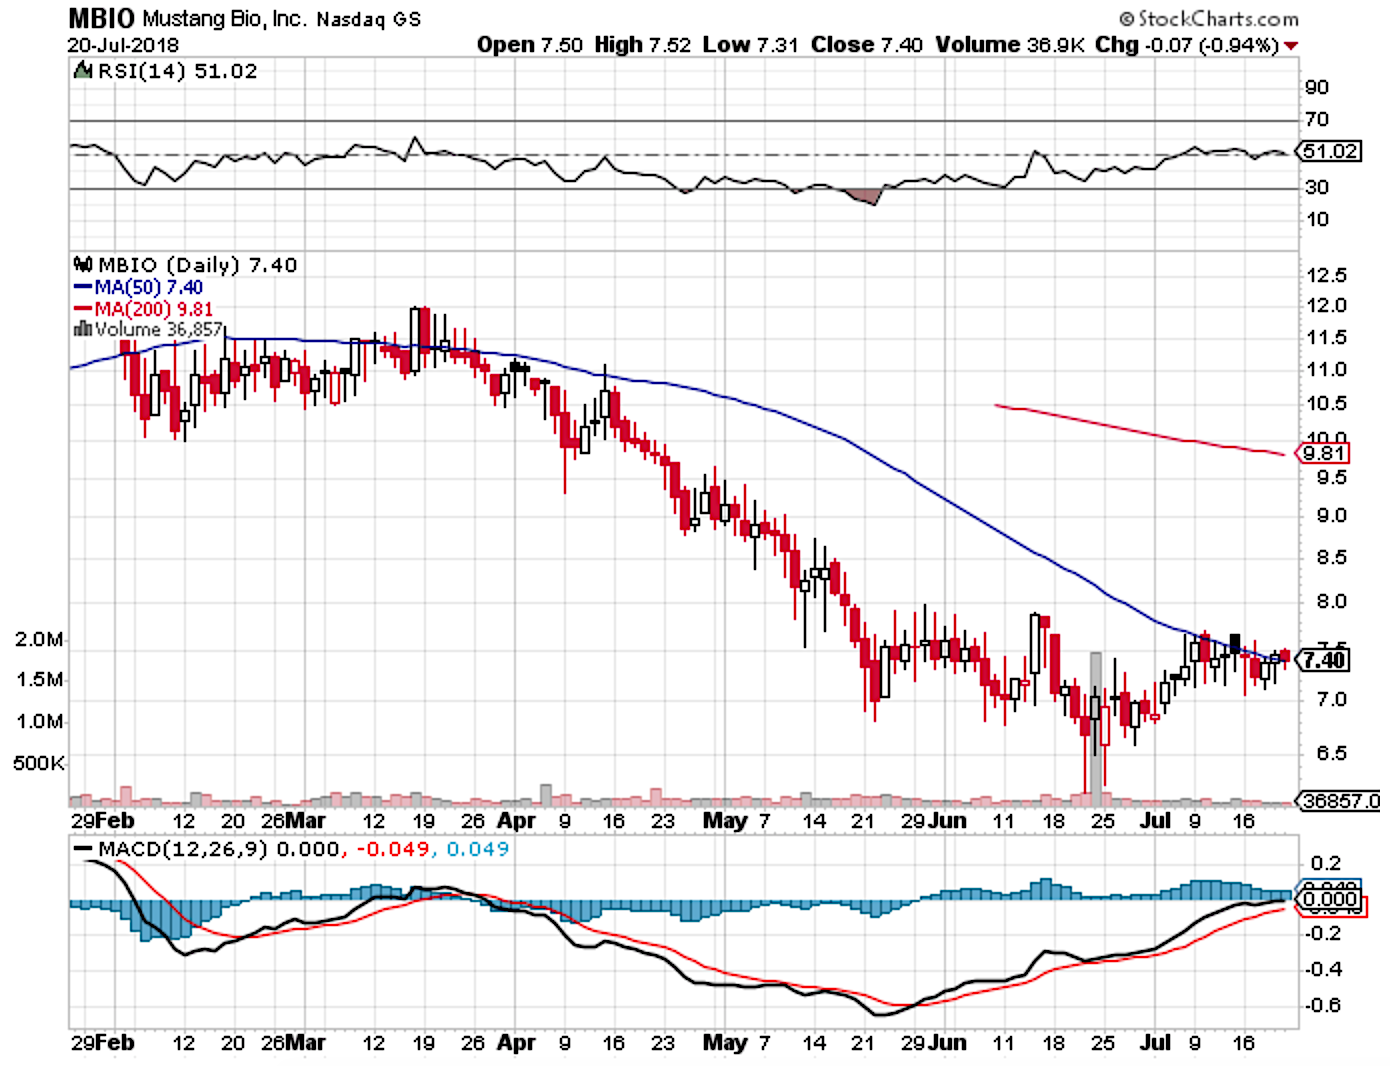Click the Apr label on MACD panel axis
Screen dimensions: 1390x1066
pyautogui.click(x=517, y=1043)
